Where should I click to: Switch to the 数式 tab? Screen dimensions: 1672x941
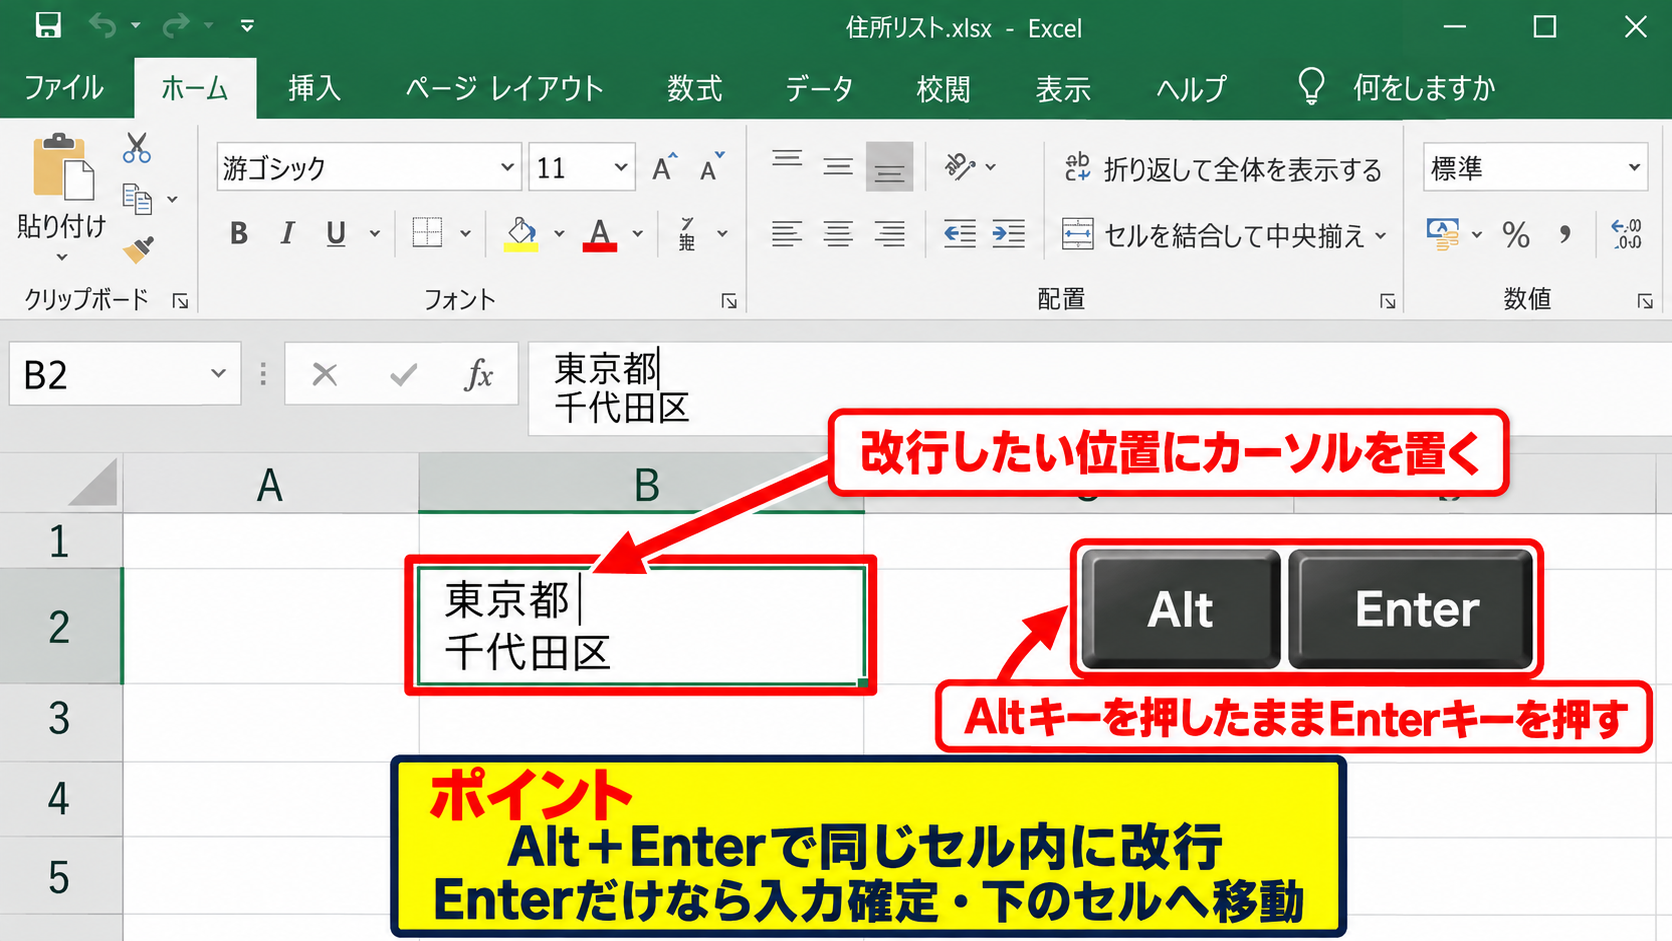point(695,88)
